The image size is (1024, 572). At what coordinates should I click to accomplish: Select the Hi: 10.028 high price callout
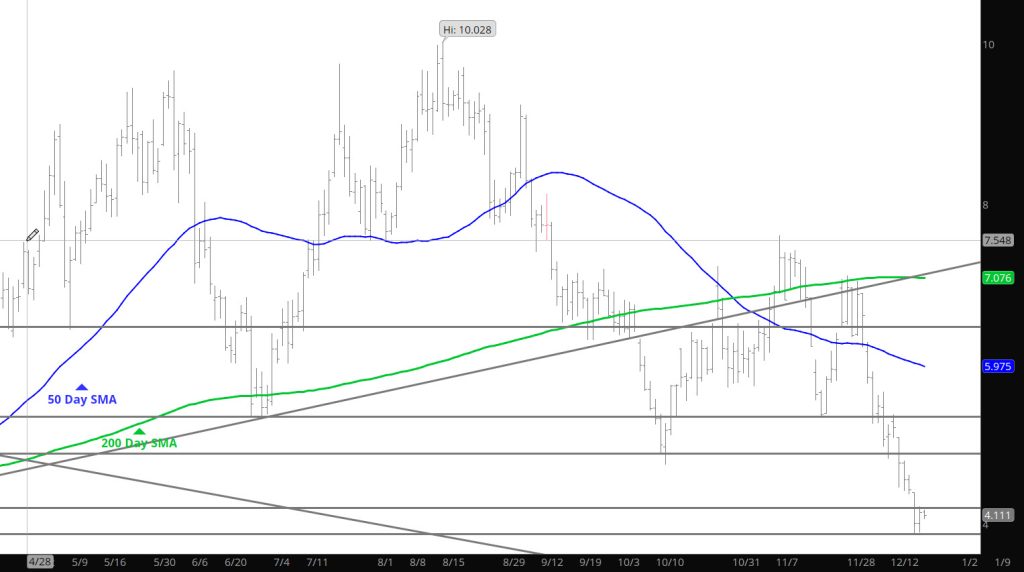point(468,29)
